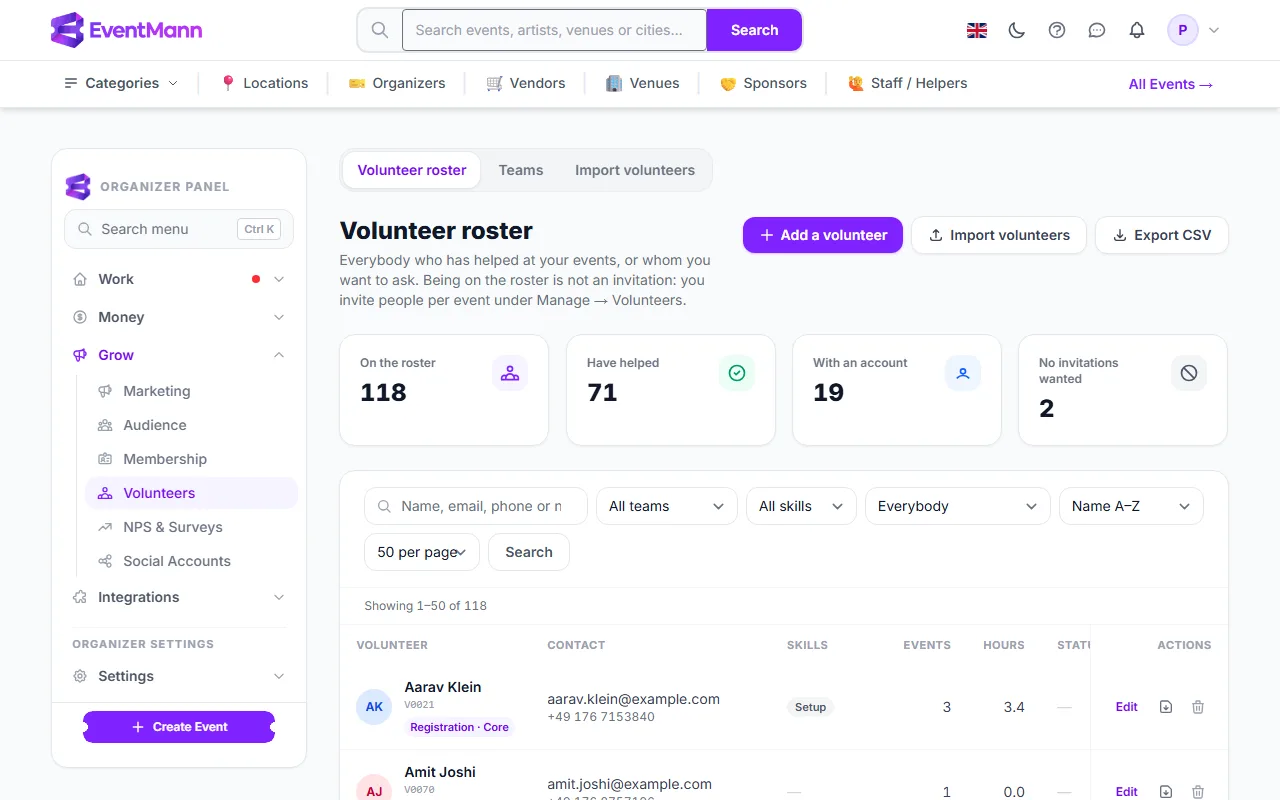The image size is (1280, 800).
Task: Follow the All Events link
Action: coord(1171,84)
